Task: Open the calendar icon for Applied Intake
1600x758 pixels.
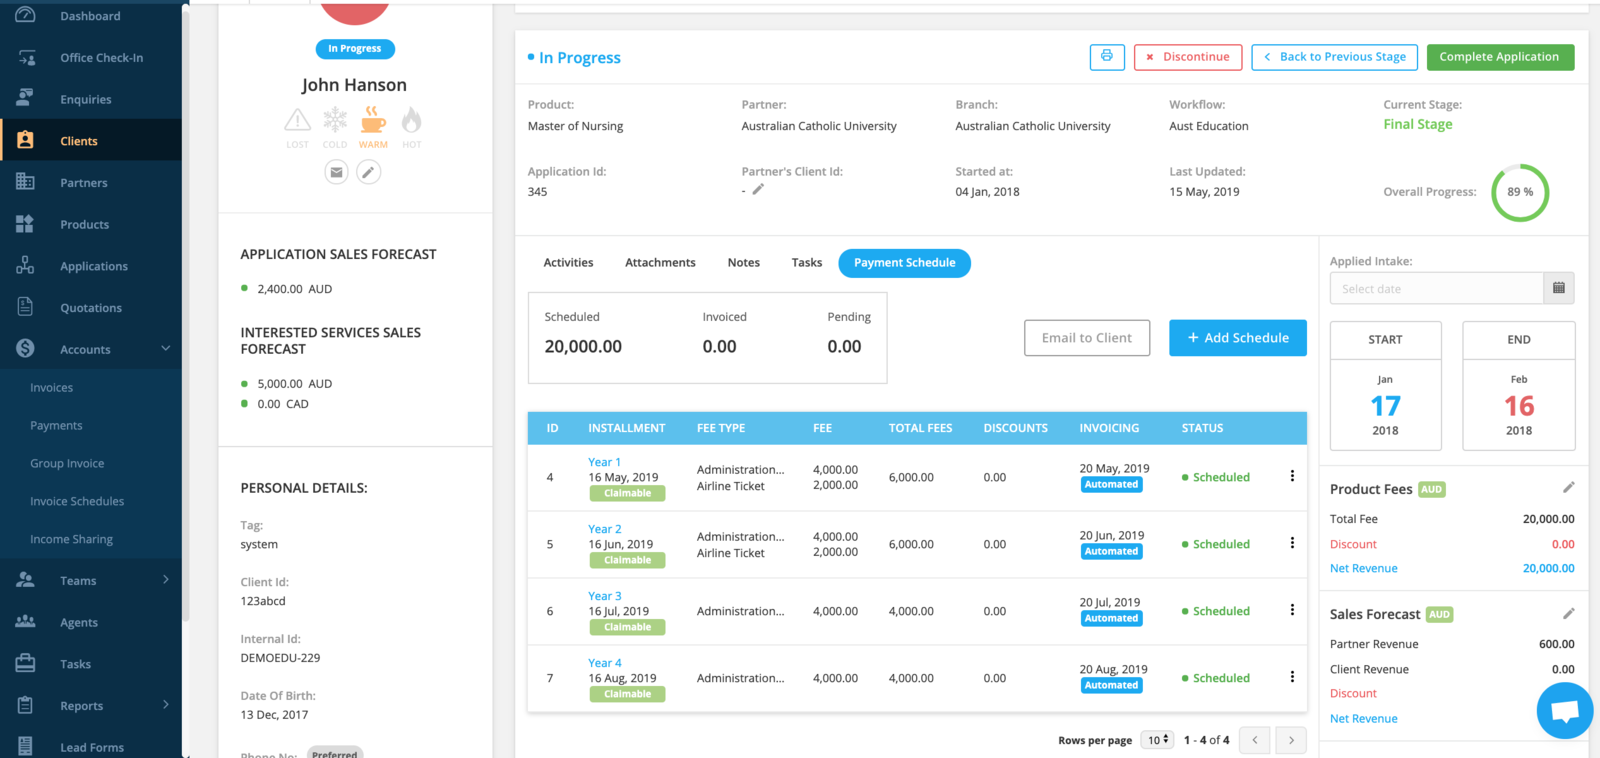Action: coord(1558,288)
